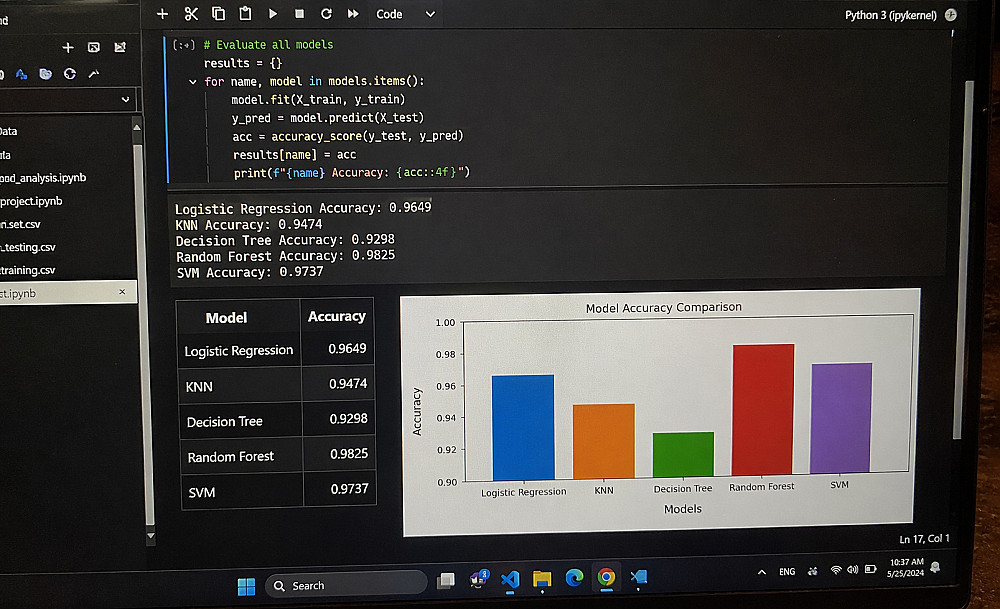Expand the sidebar dropdown chevron
The image size is (1000, 609).
(125, 99)
